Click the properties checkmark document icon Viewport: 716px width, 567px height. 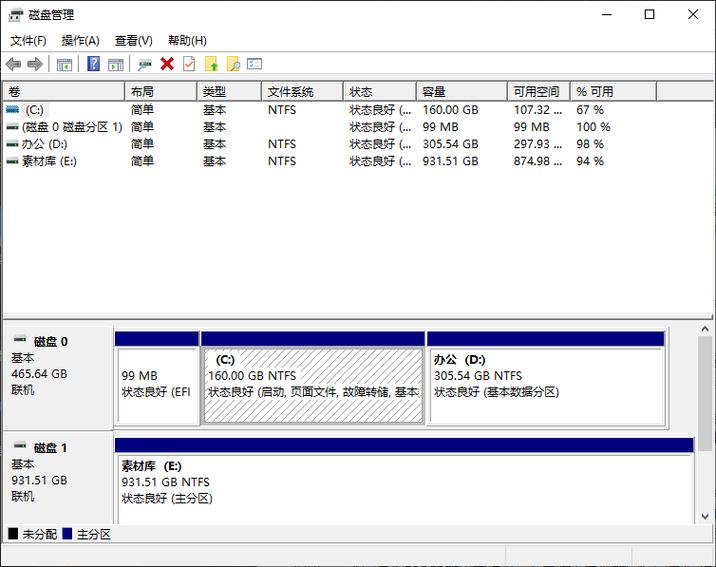[189, 64]
